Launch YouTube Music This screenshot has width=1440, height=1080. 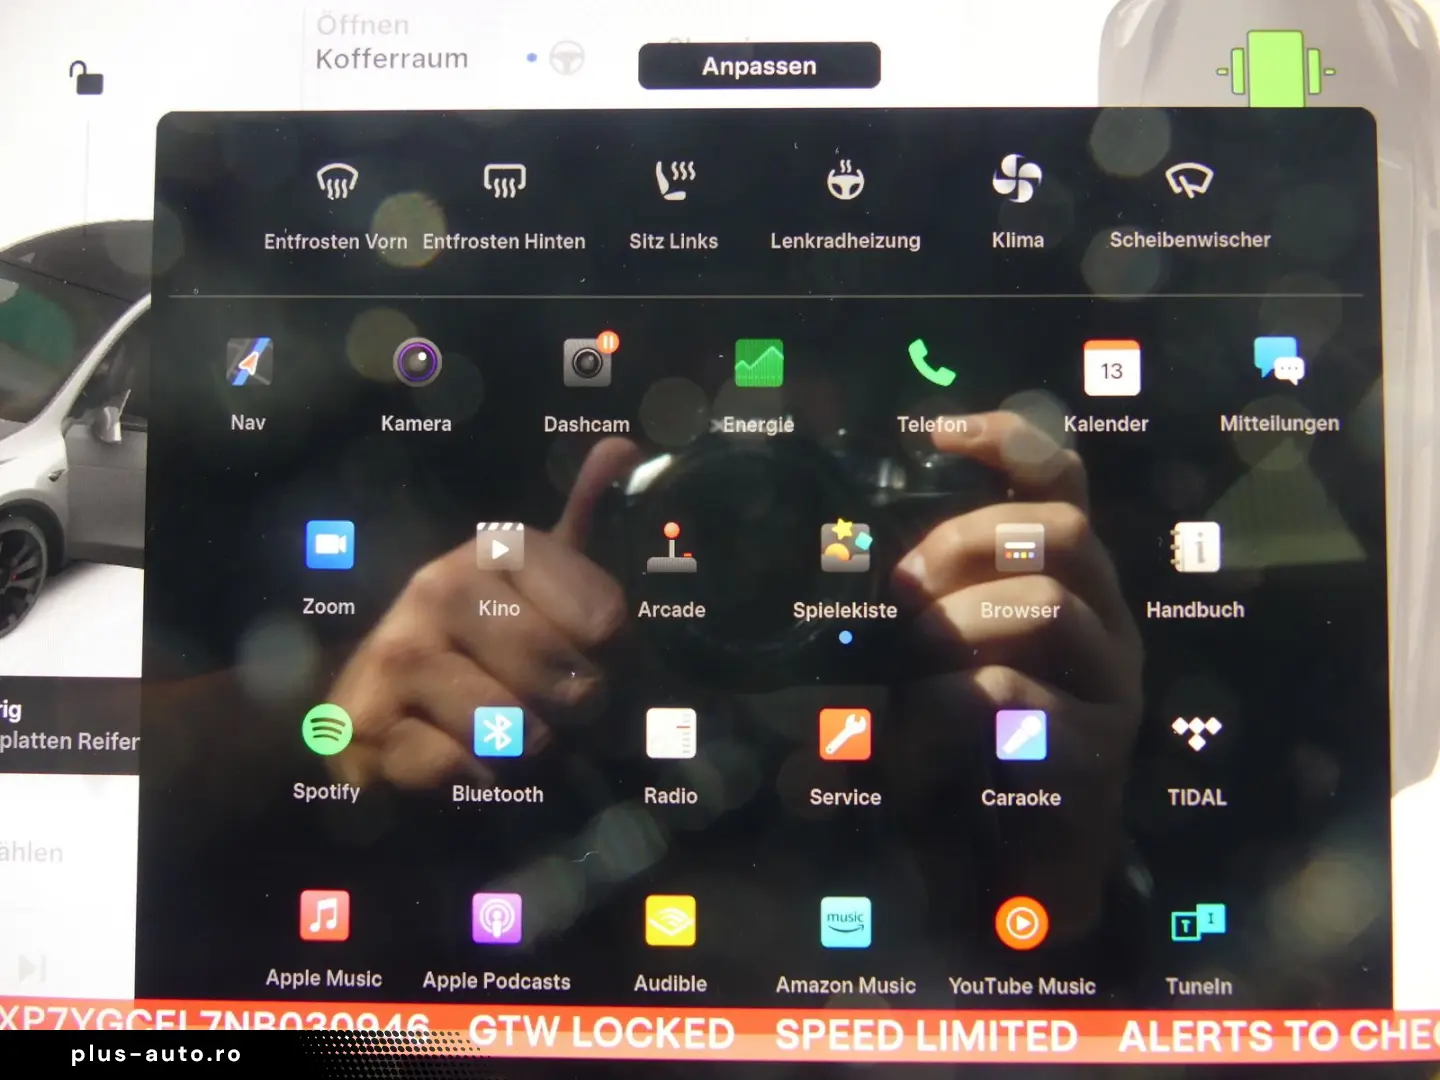point(1022,923)
